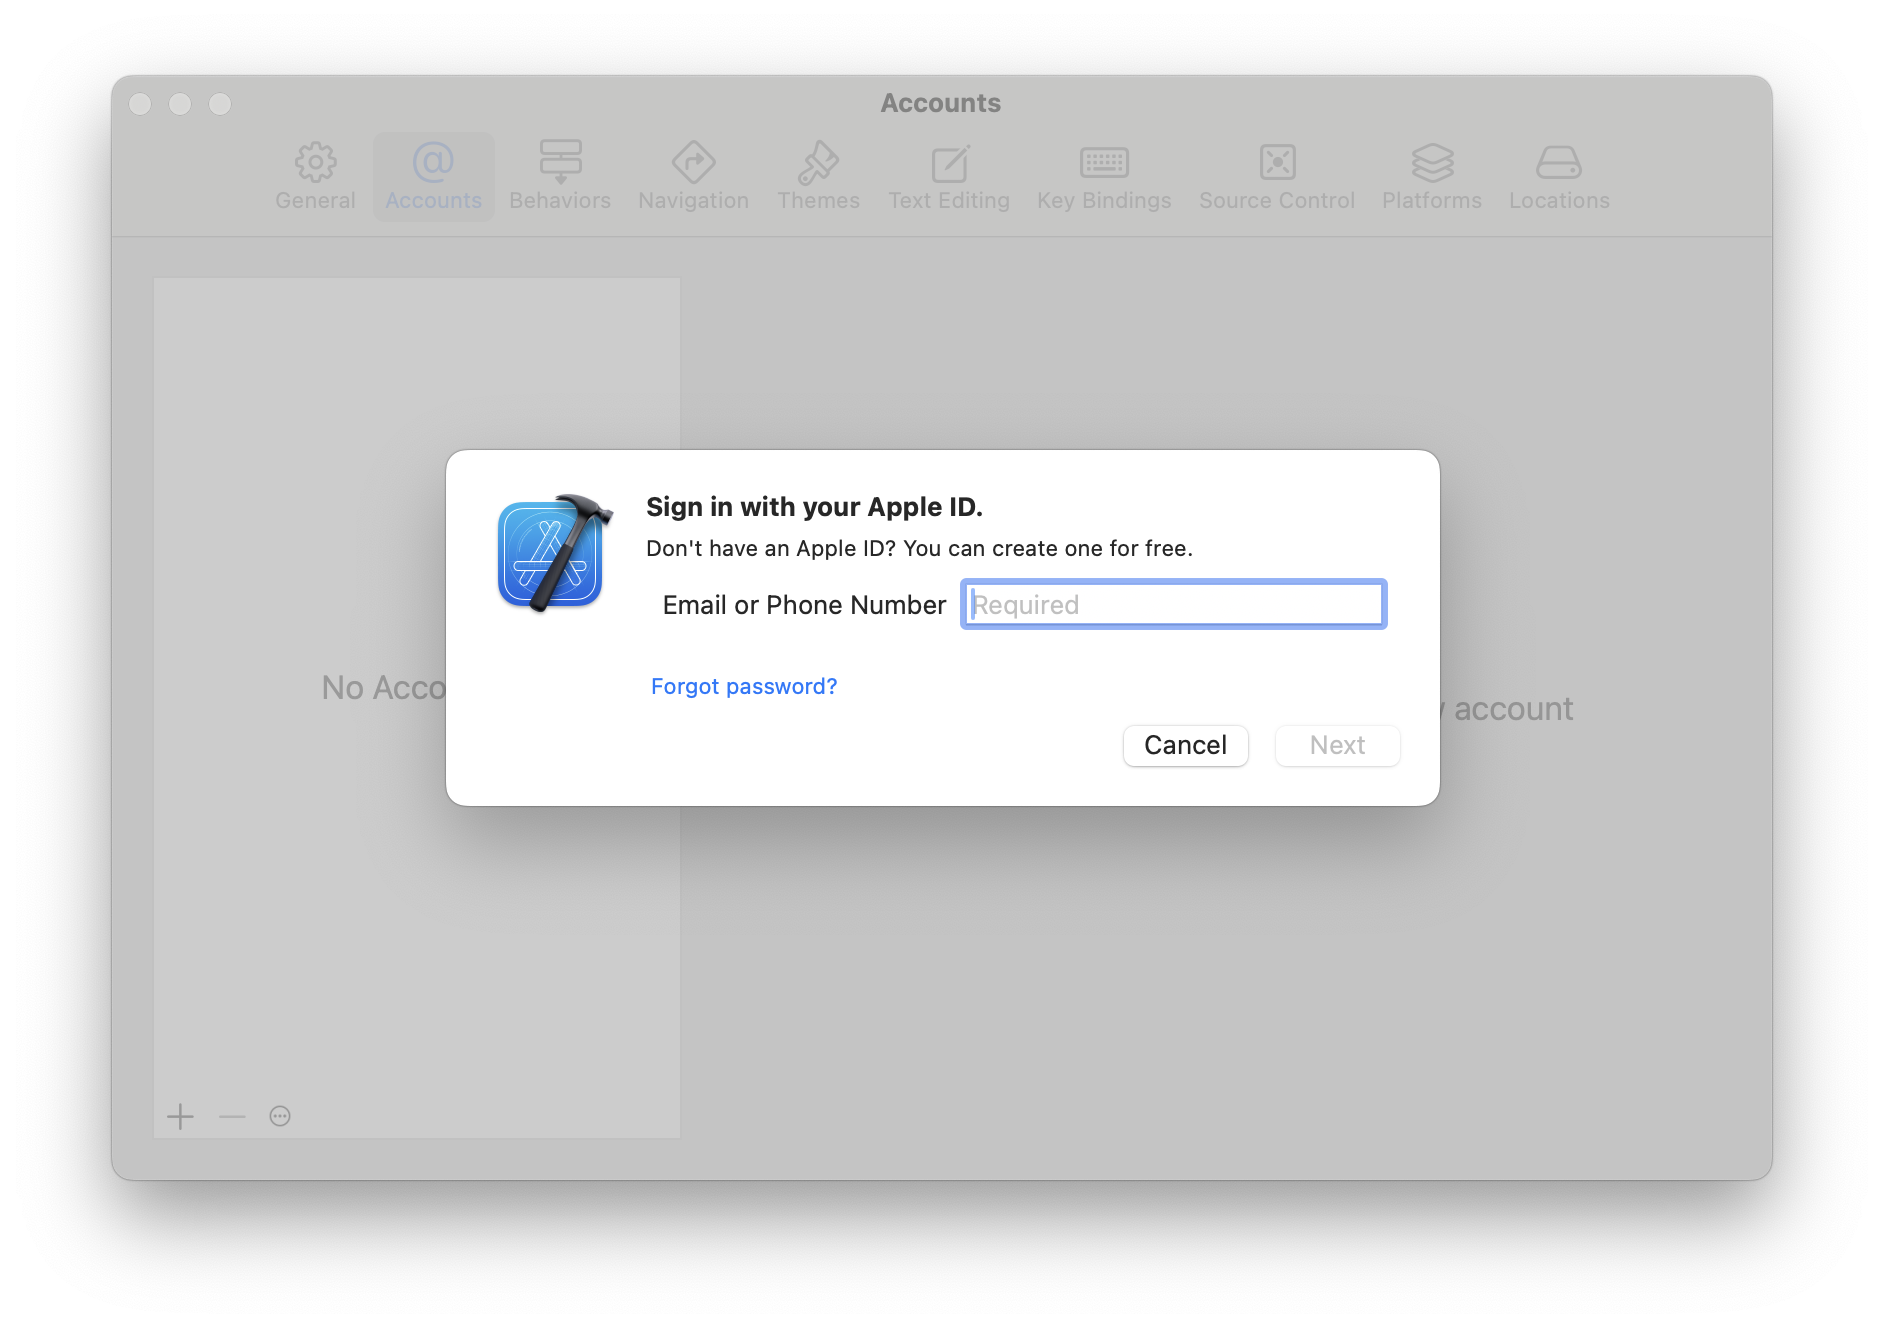
Task: Open the Navigation preferences icon
Action: (693, 161)
